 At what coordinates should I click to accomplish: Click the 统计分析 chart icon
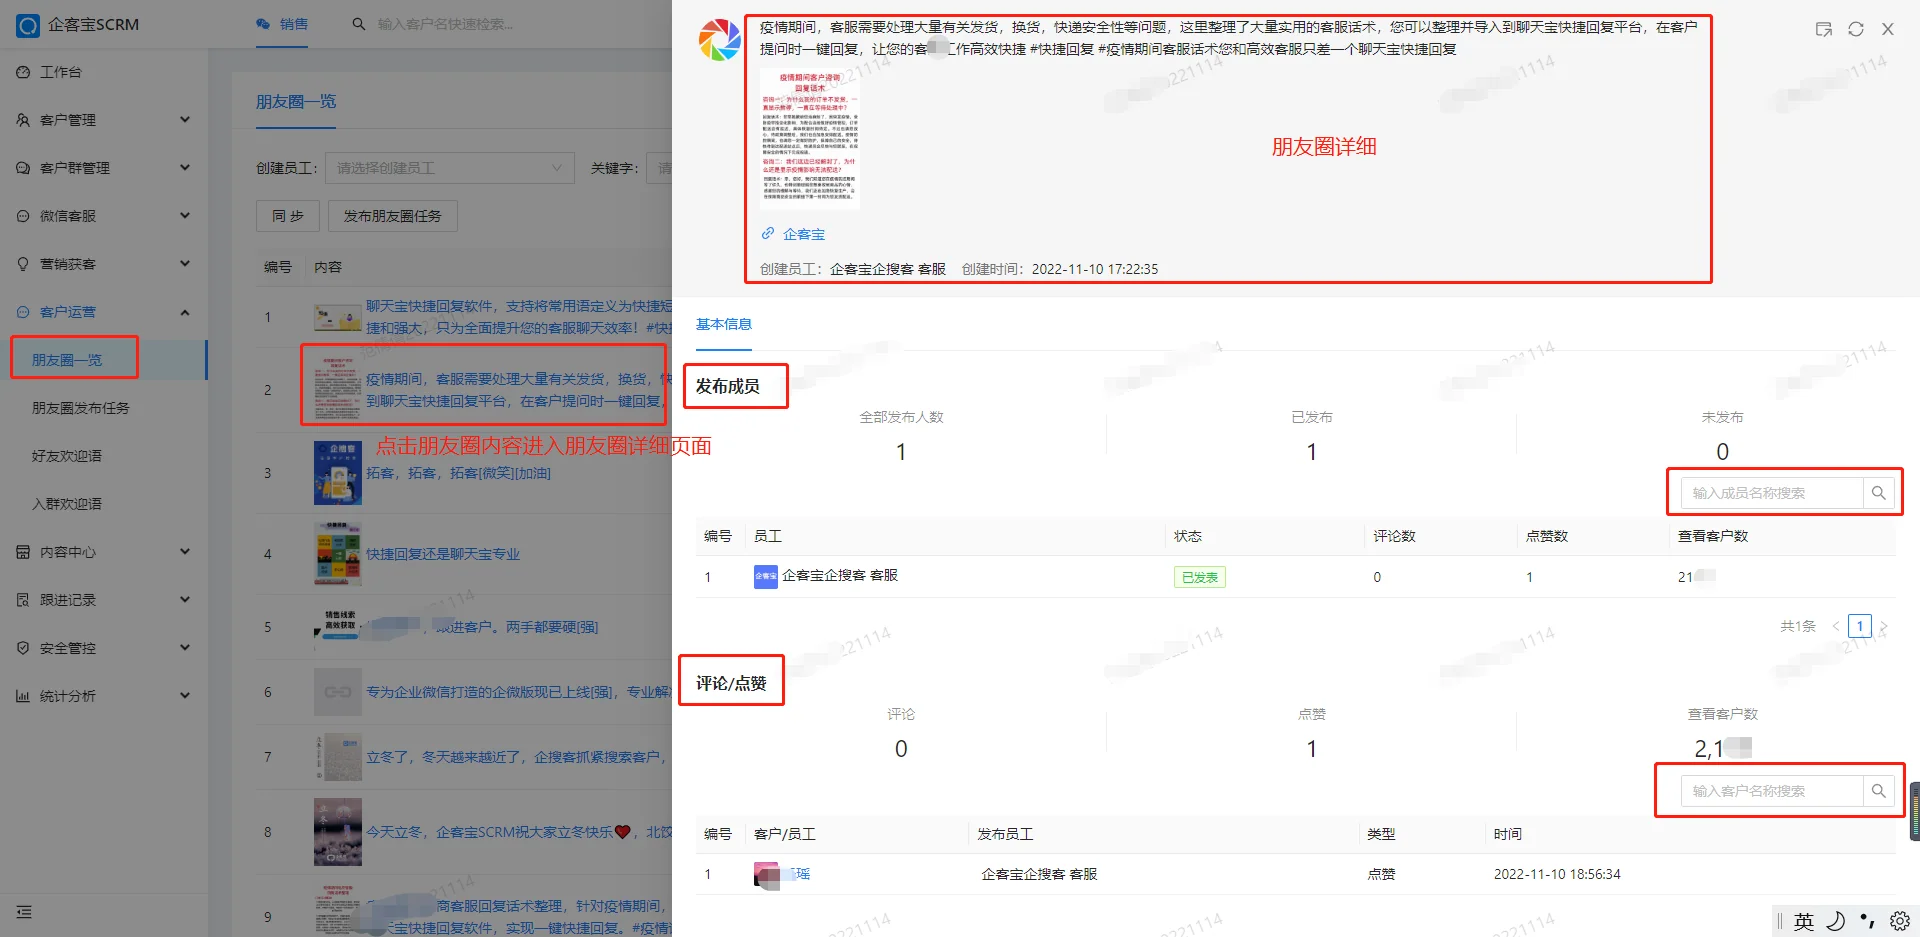pyautogui.click(x=23, y=696)
